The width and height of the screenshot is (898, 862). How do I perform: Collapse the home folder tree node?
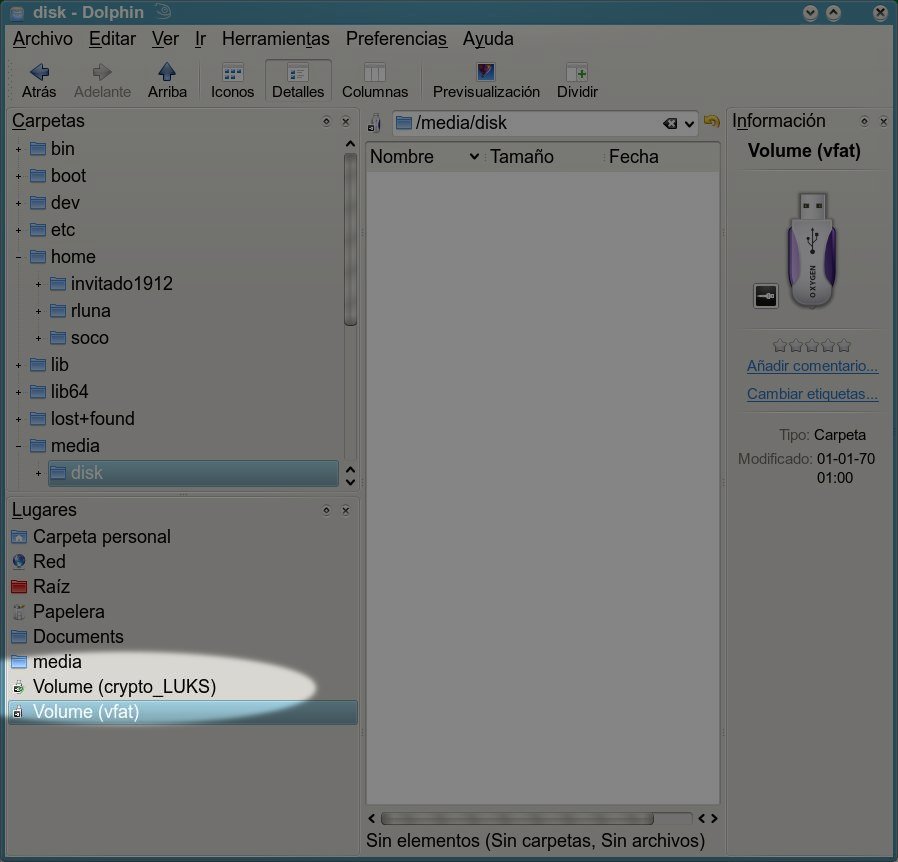[18, 257]
